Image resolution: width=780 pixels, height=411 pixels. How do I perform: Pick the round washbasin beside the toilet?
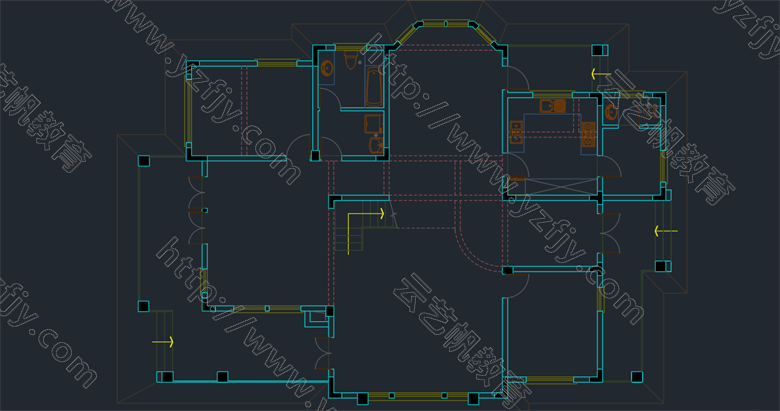[x=327, y=68]
